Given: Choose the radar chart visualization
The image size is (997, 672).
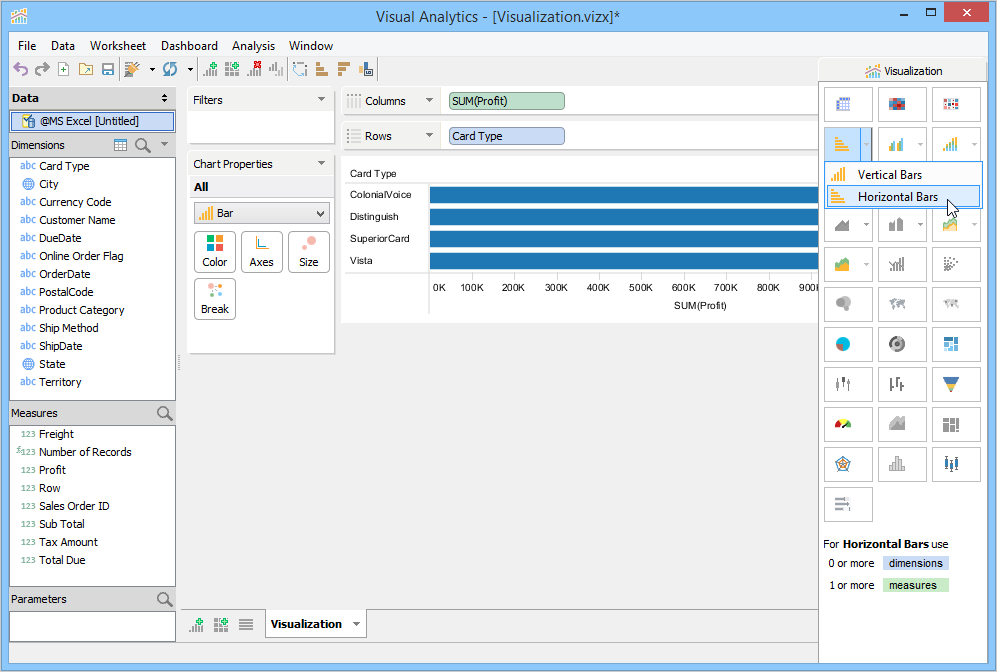Looking at the screenshot, I should pyautogui.click(x=843, y=463).
